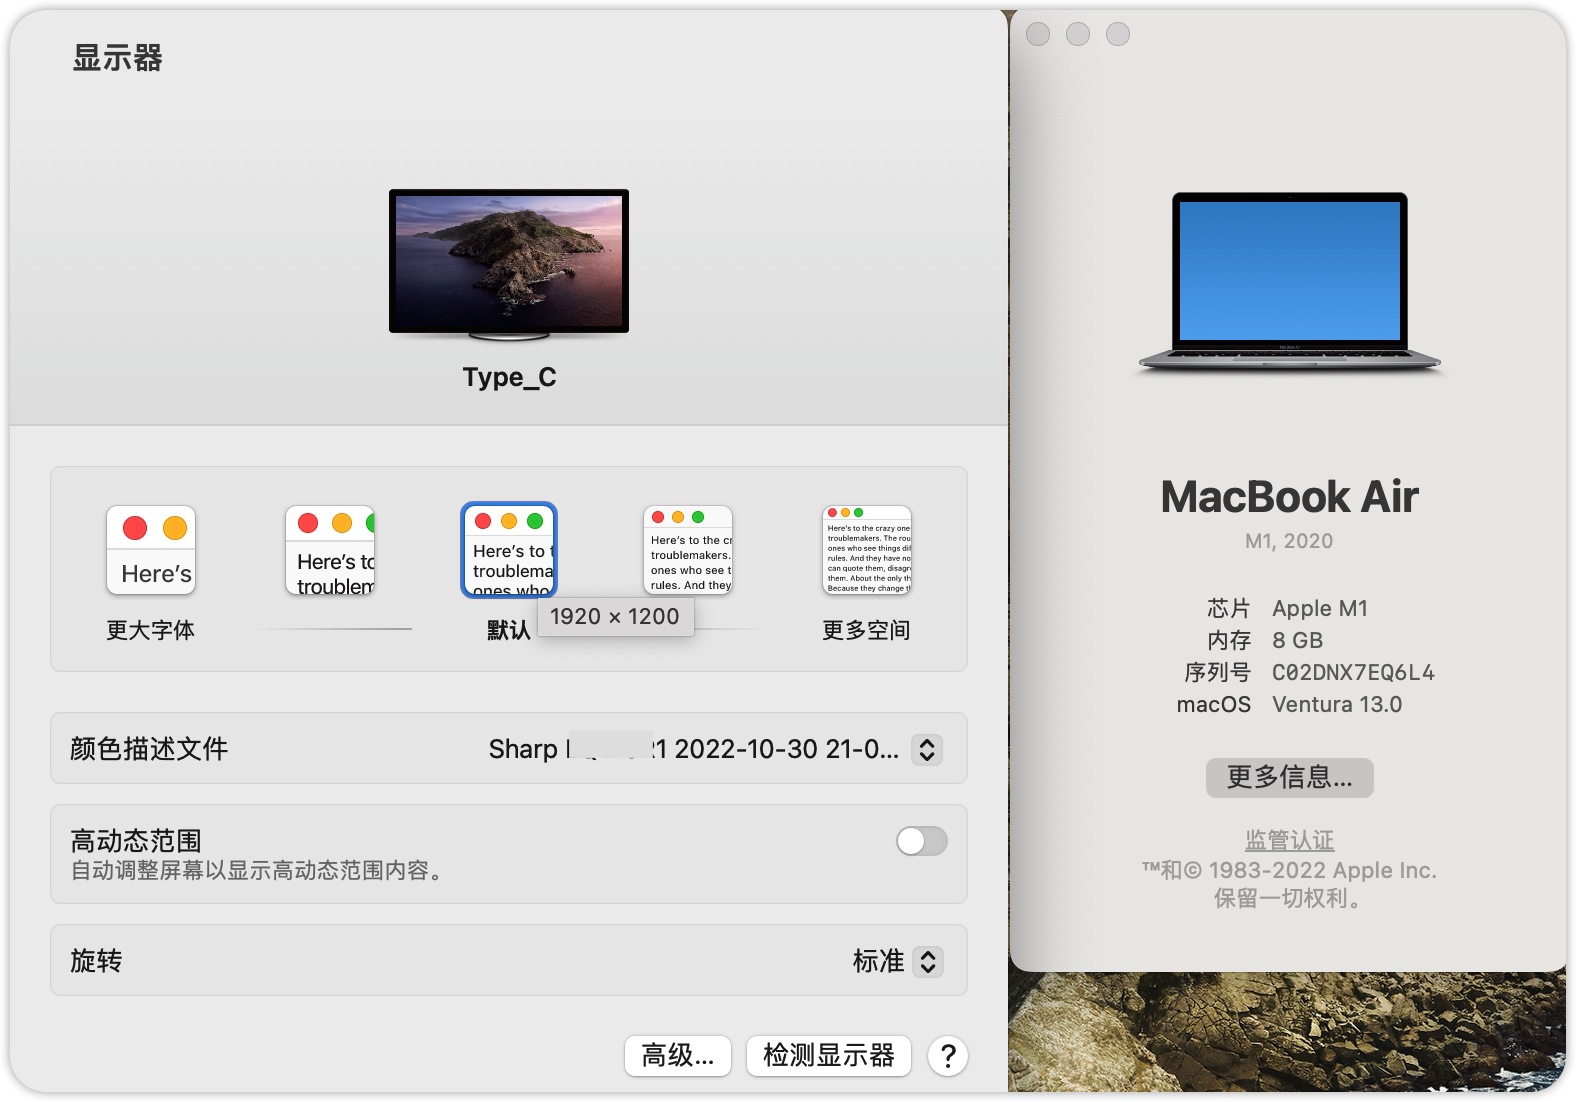The height and width of the screenshot is (1102, 1576).
Task: Click the MacBook Air title text
Action: pyautogui.click(x=1290, y=497)
